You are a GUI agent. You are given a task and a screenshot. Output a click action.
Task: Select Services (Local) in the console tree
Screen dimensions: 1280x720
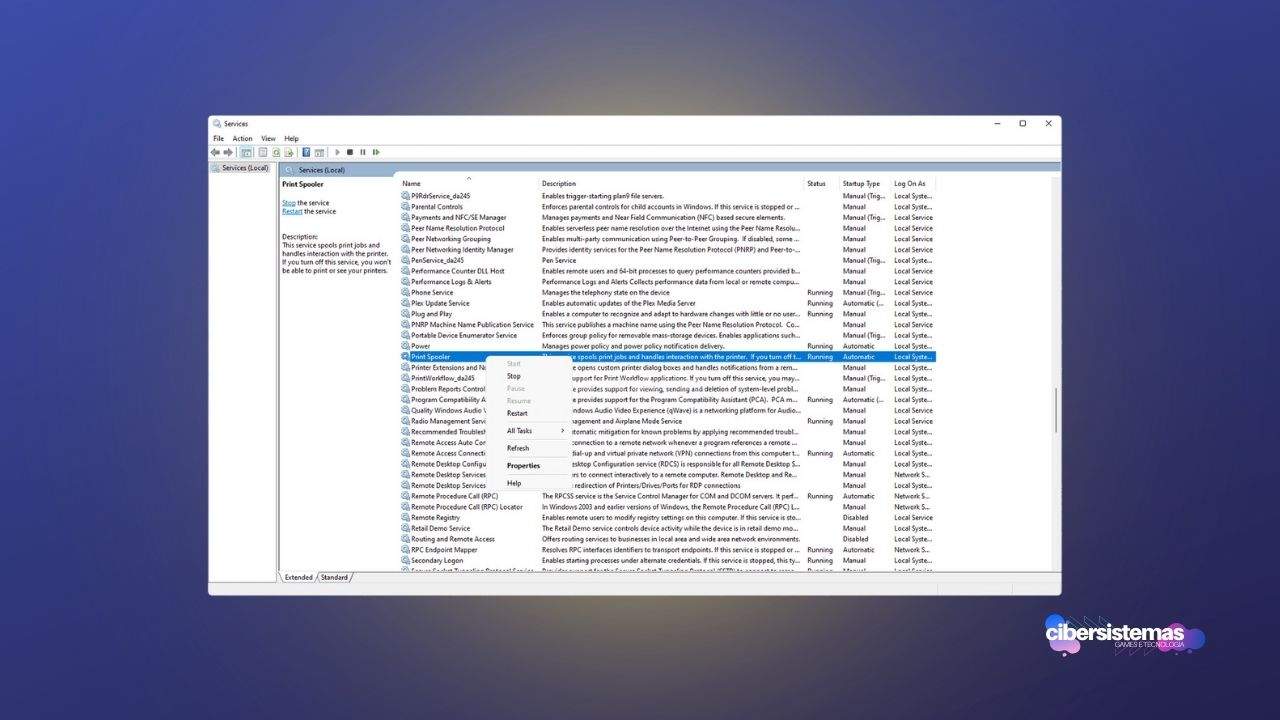(x=245, y=168)
